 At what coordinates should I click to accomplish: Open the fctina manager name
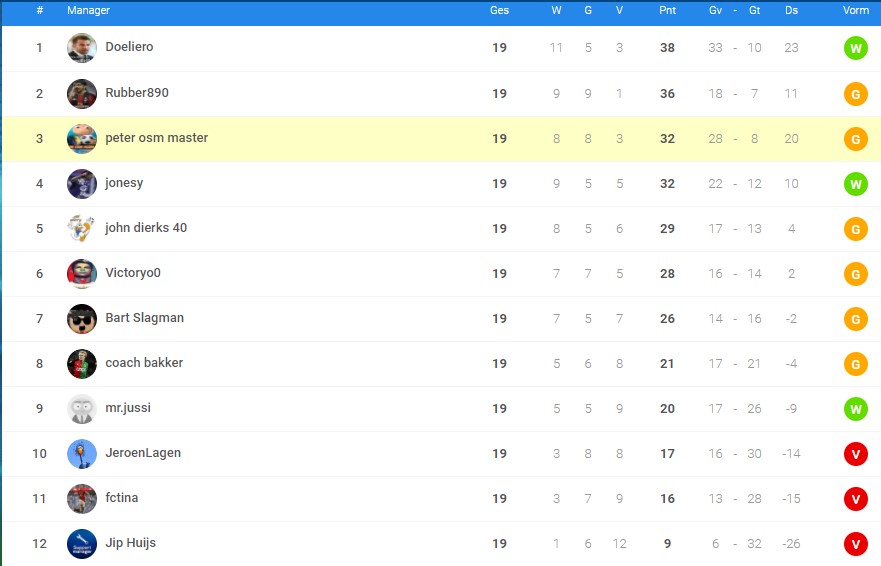[x=121, y=497]
